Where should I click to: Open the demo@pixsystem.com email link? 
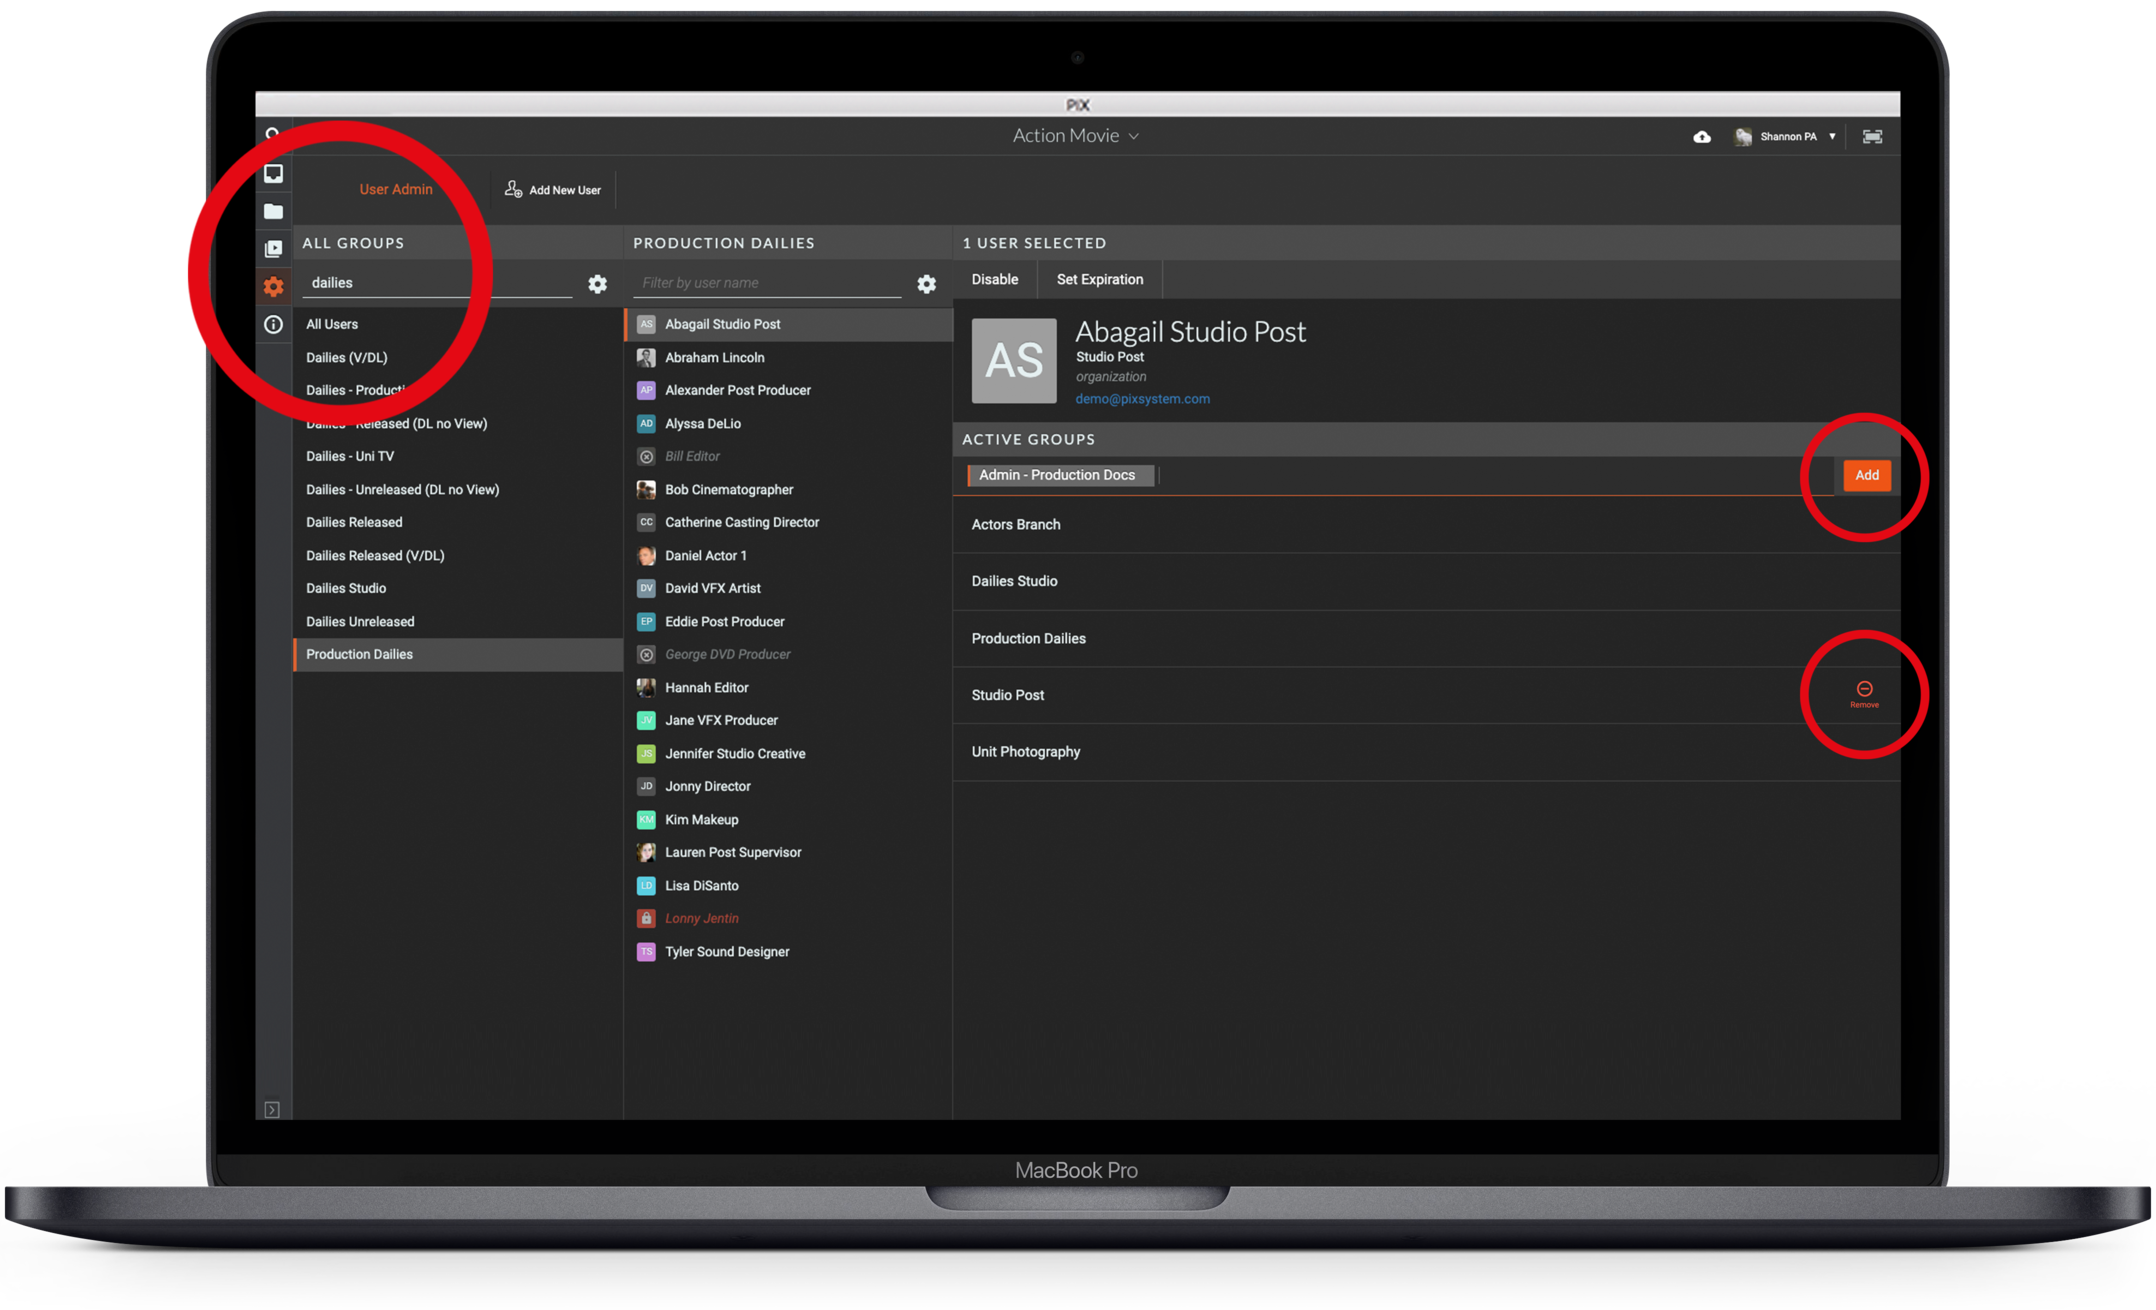1142,399
